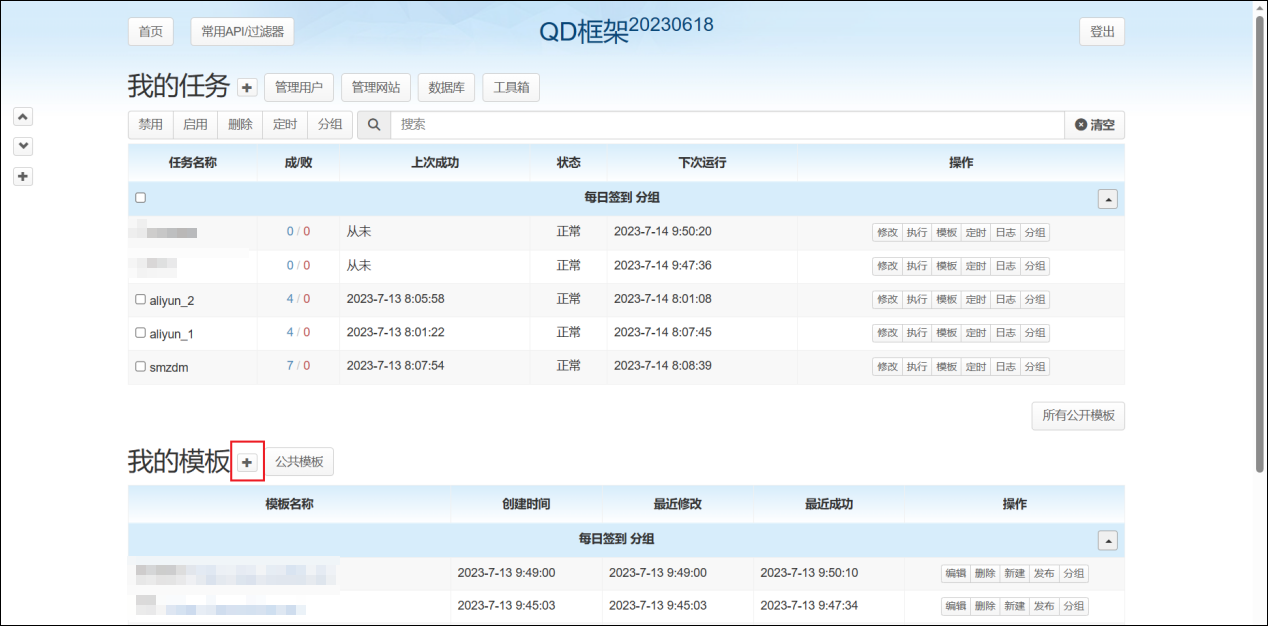Click the plus icon beside 我的模板

(x=247, y=462)
